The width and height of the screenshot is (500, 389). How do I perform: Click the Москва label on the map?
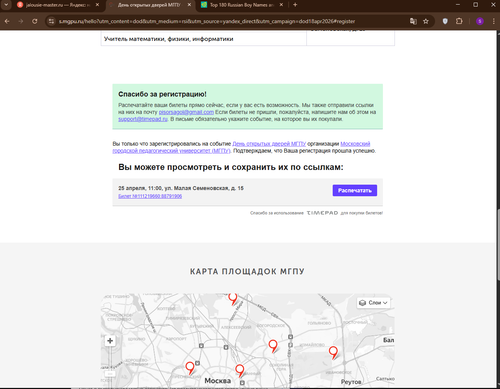[x=217, y=381]
